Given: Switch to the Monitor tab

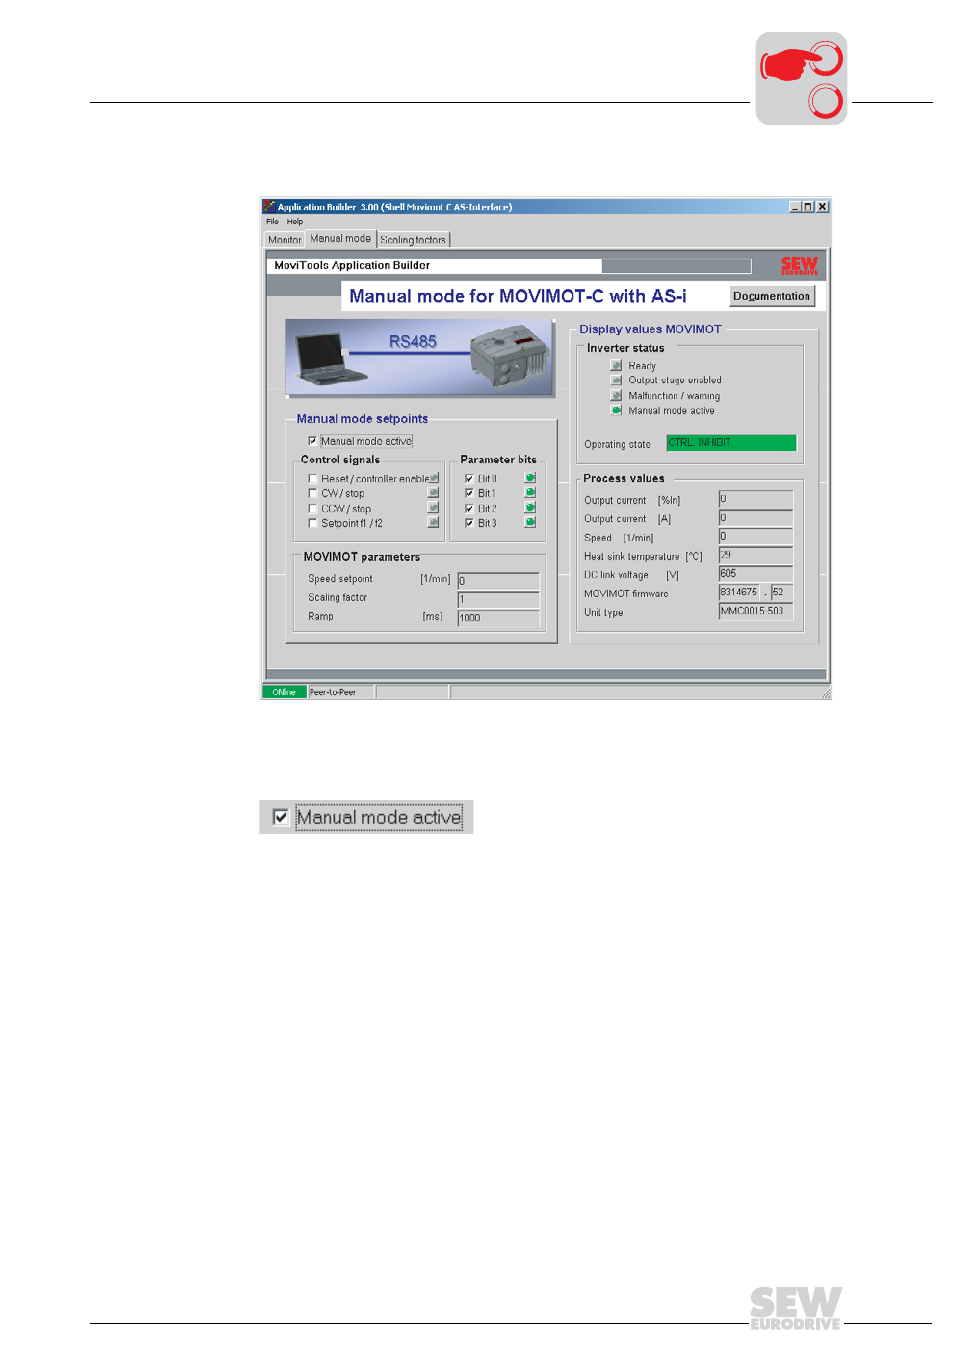Looking at the screenshot, I should [284, 240].
